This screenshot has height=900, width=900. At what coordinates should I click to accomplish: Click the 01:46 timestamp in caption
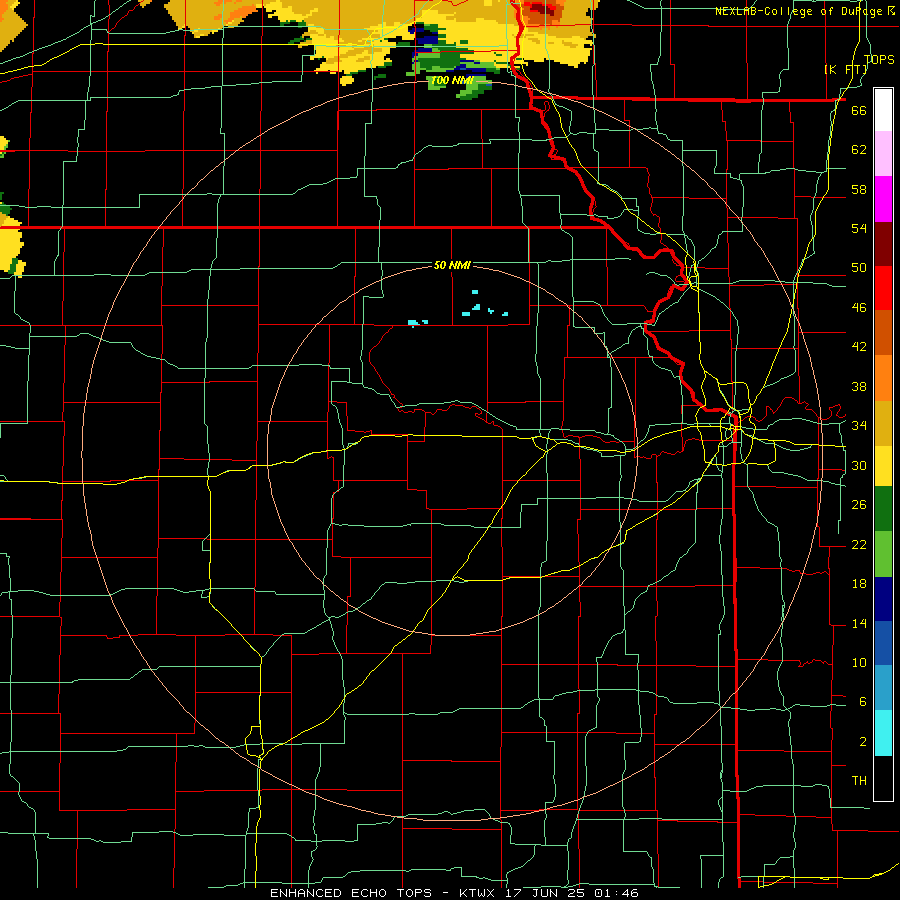[x=617, y=893]
